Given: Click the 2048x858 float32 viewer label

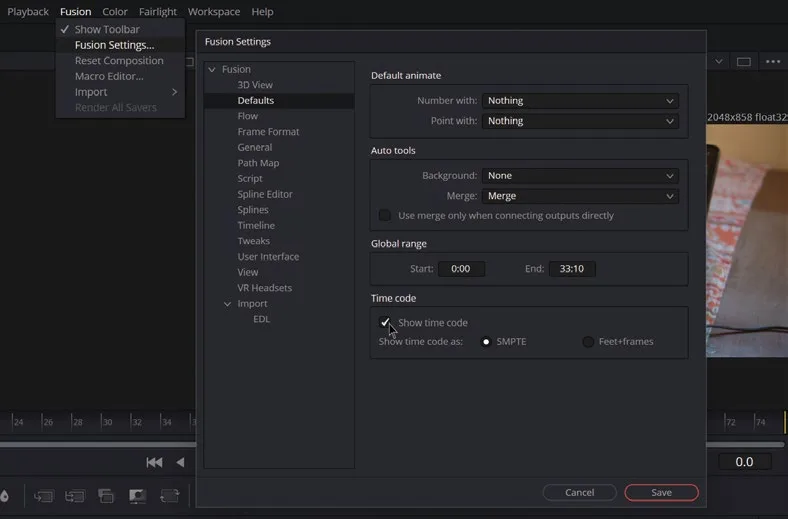Looking at the screenshot, I should coord(747,117).
